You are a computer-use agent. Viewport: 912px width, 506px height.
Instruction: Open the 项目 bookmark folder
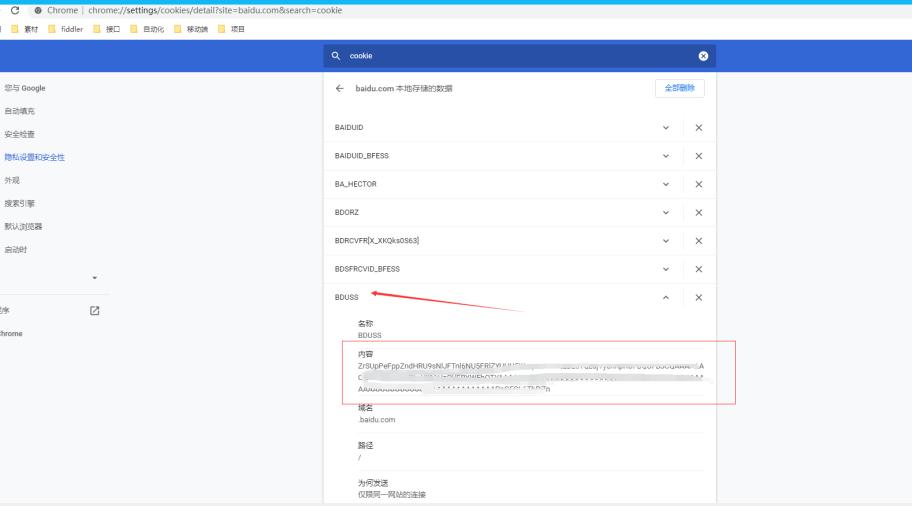231,29
